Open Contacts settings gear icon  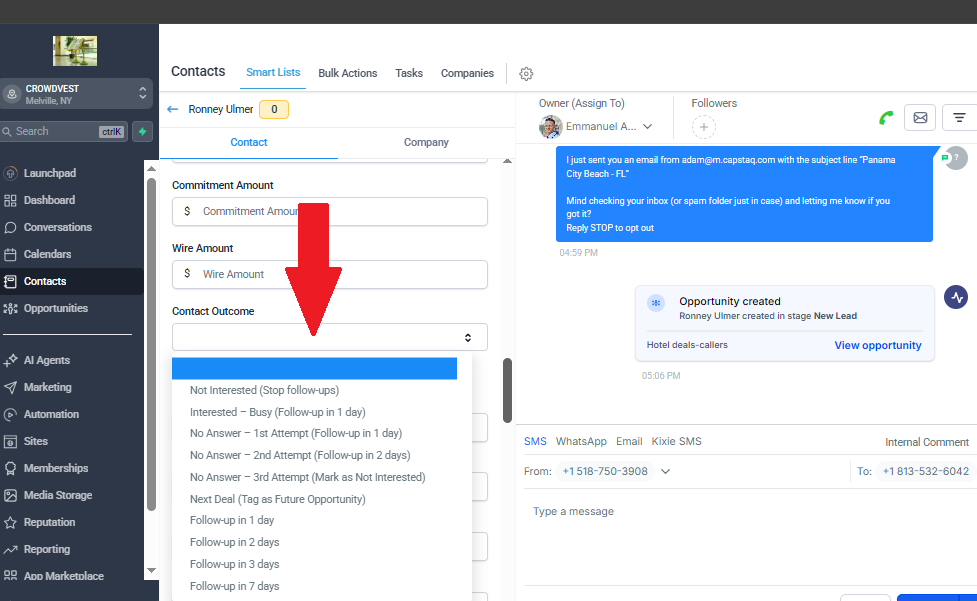527,73
